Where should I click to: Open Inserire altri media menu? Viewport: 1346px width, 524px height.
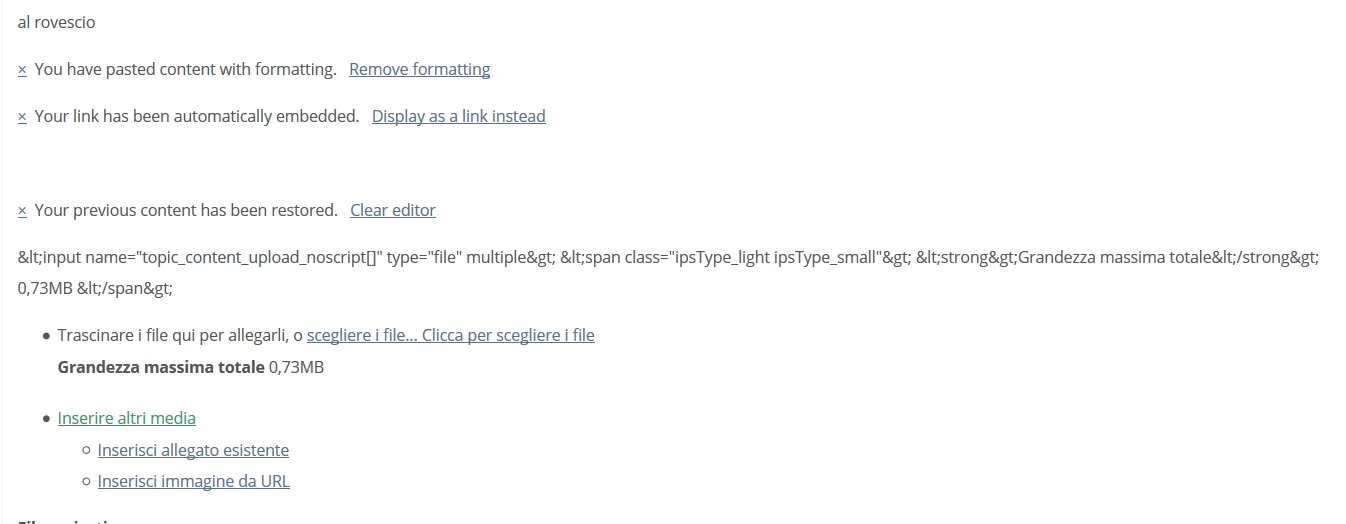[127, 418]
